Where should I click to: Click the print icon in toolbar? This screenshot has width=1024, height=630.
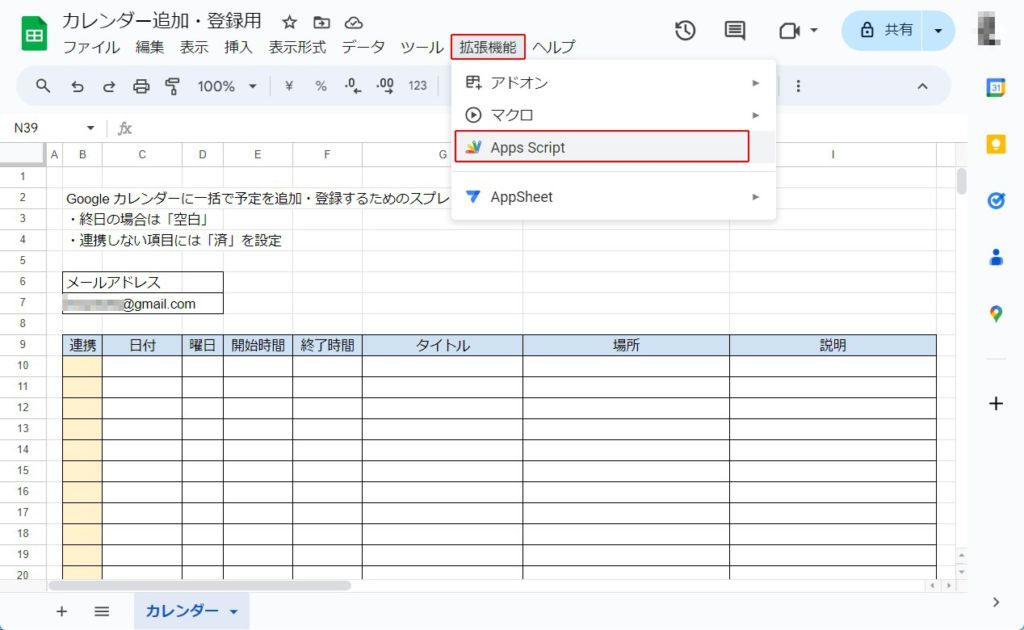[141, 86]
